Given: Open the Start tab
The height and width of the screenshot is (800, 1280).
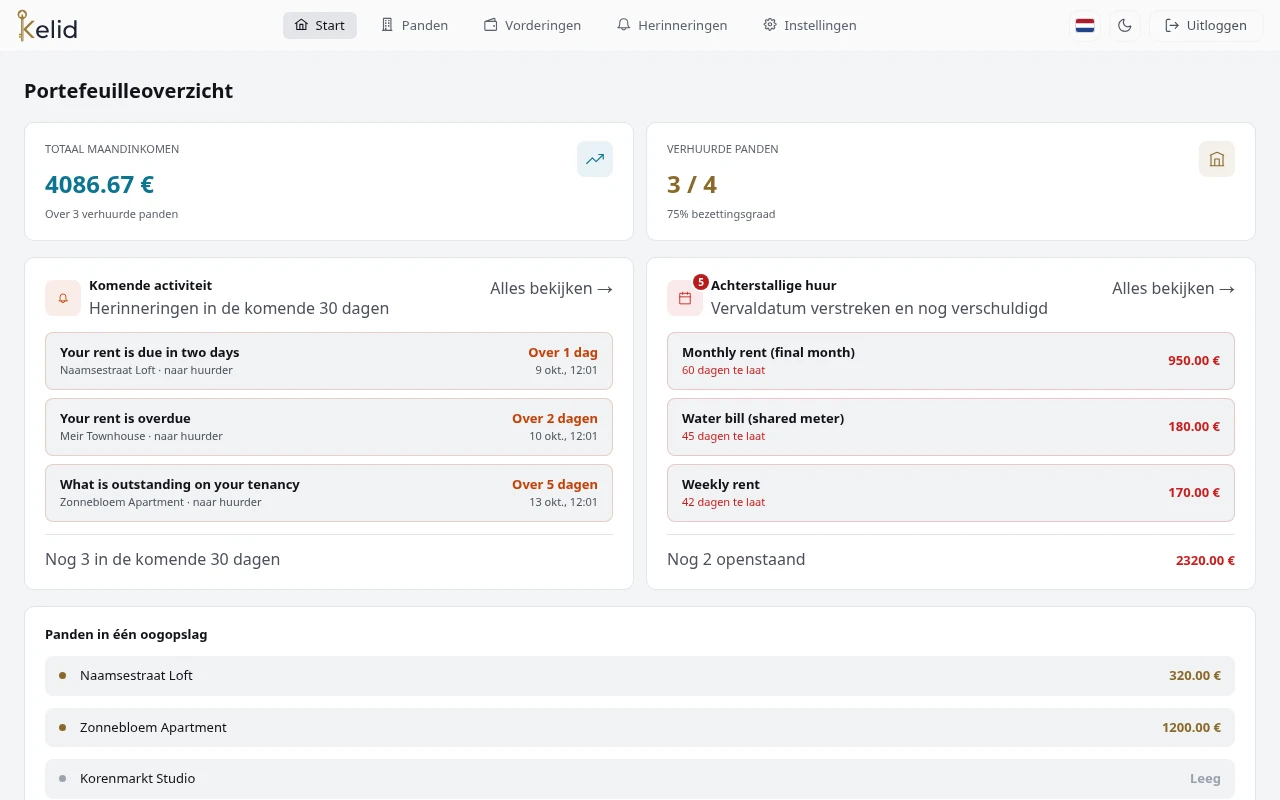Looking at the screenshot, I should 320,25.
